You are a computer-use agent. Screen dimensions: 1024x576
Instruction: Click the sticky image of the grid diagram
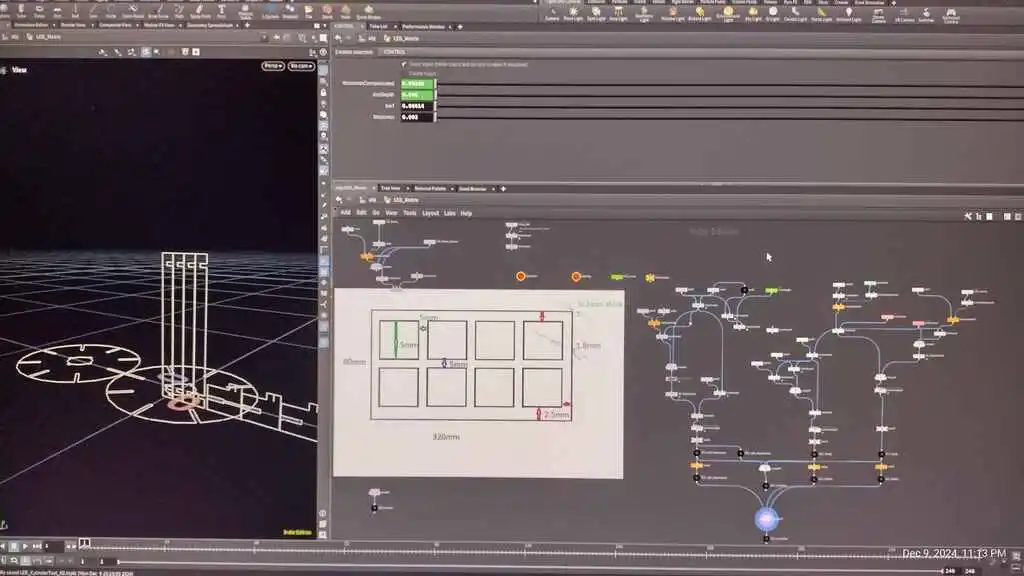click(478, 384)
